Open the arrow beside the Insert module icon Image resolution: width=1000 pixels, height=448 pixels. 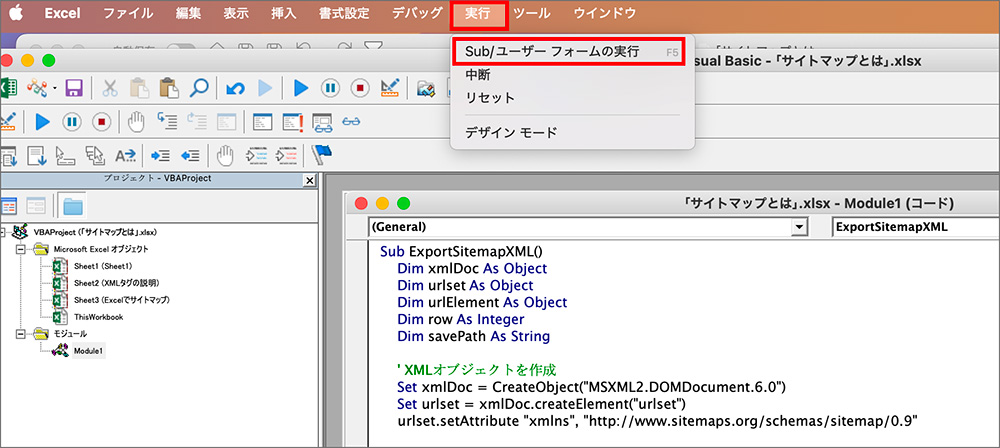point(55,89)
